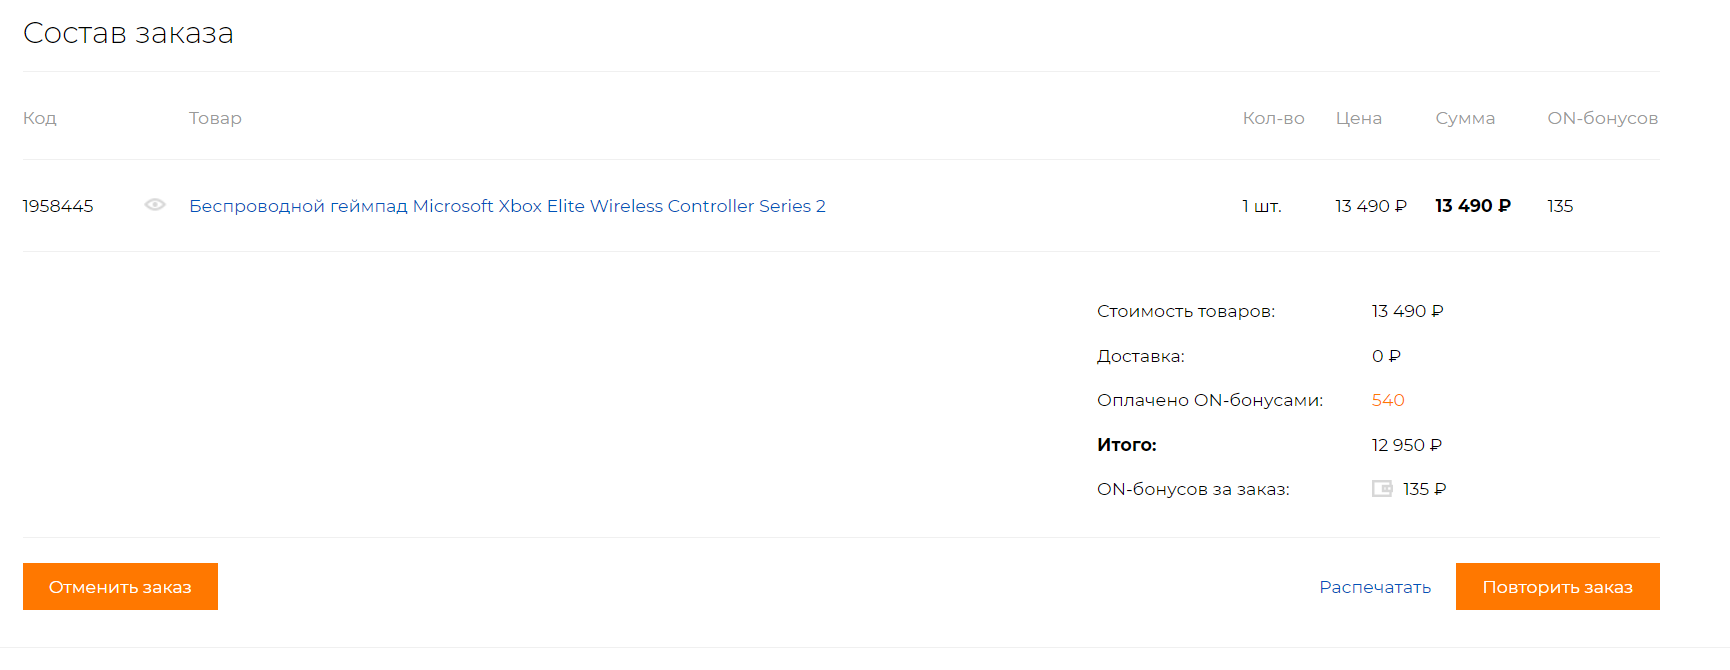Click the Код column header
Viewport: 1730px width, 670px height.
(40, 118)
